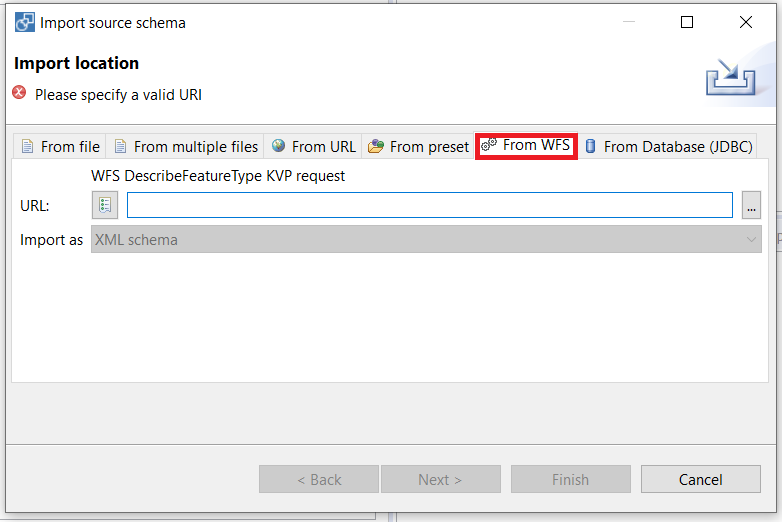Click the 'Import as' label
The height and width of the screenshot is (522, 782).
51,240
